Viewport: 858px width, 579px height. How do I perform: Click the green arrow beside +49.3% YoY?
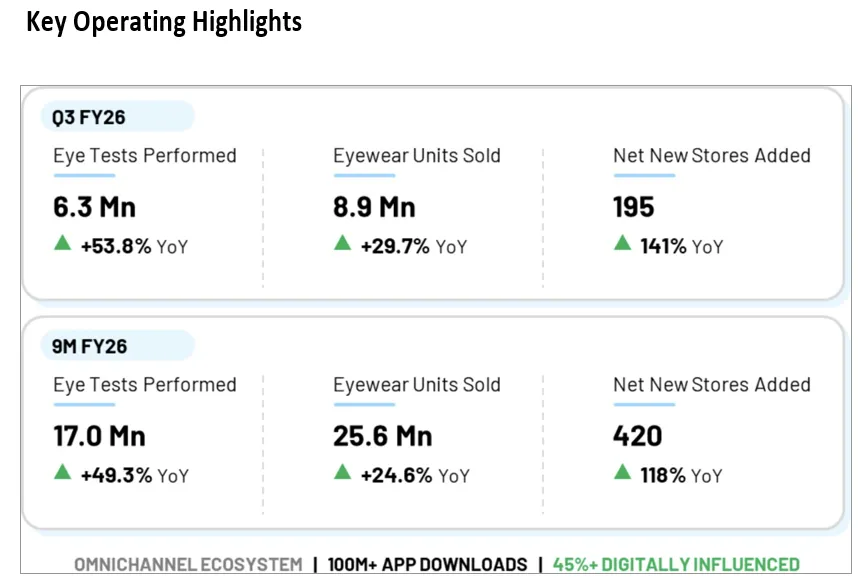pos(63,472)
